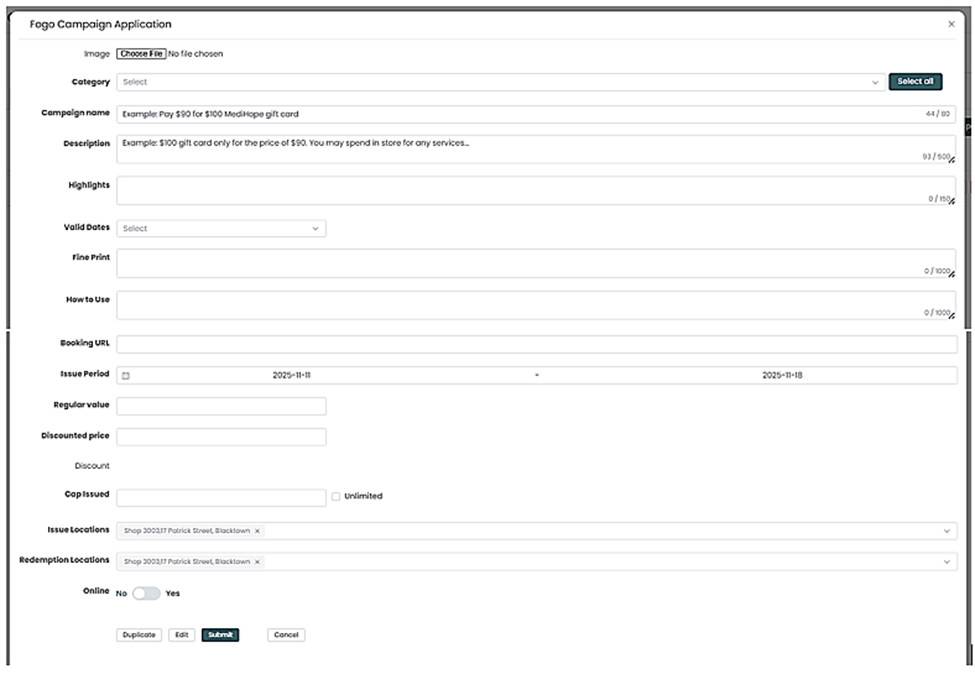
Task: Remove the Issue Locations address tag
Action: [257, 531]
